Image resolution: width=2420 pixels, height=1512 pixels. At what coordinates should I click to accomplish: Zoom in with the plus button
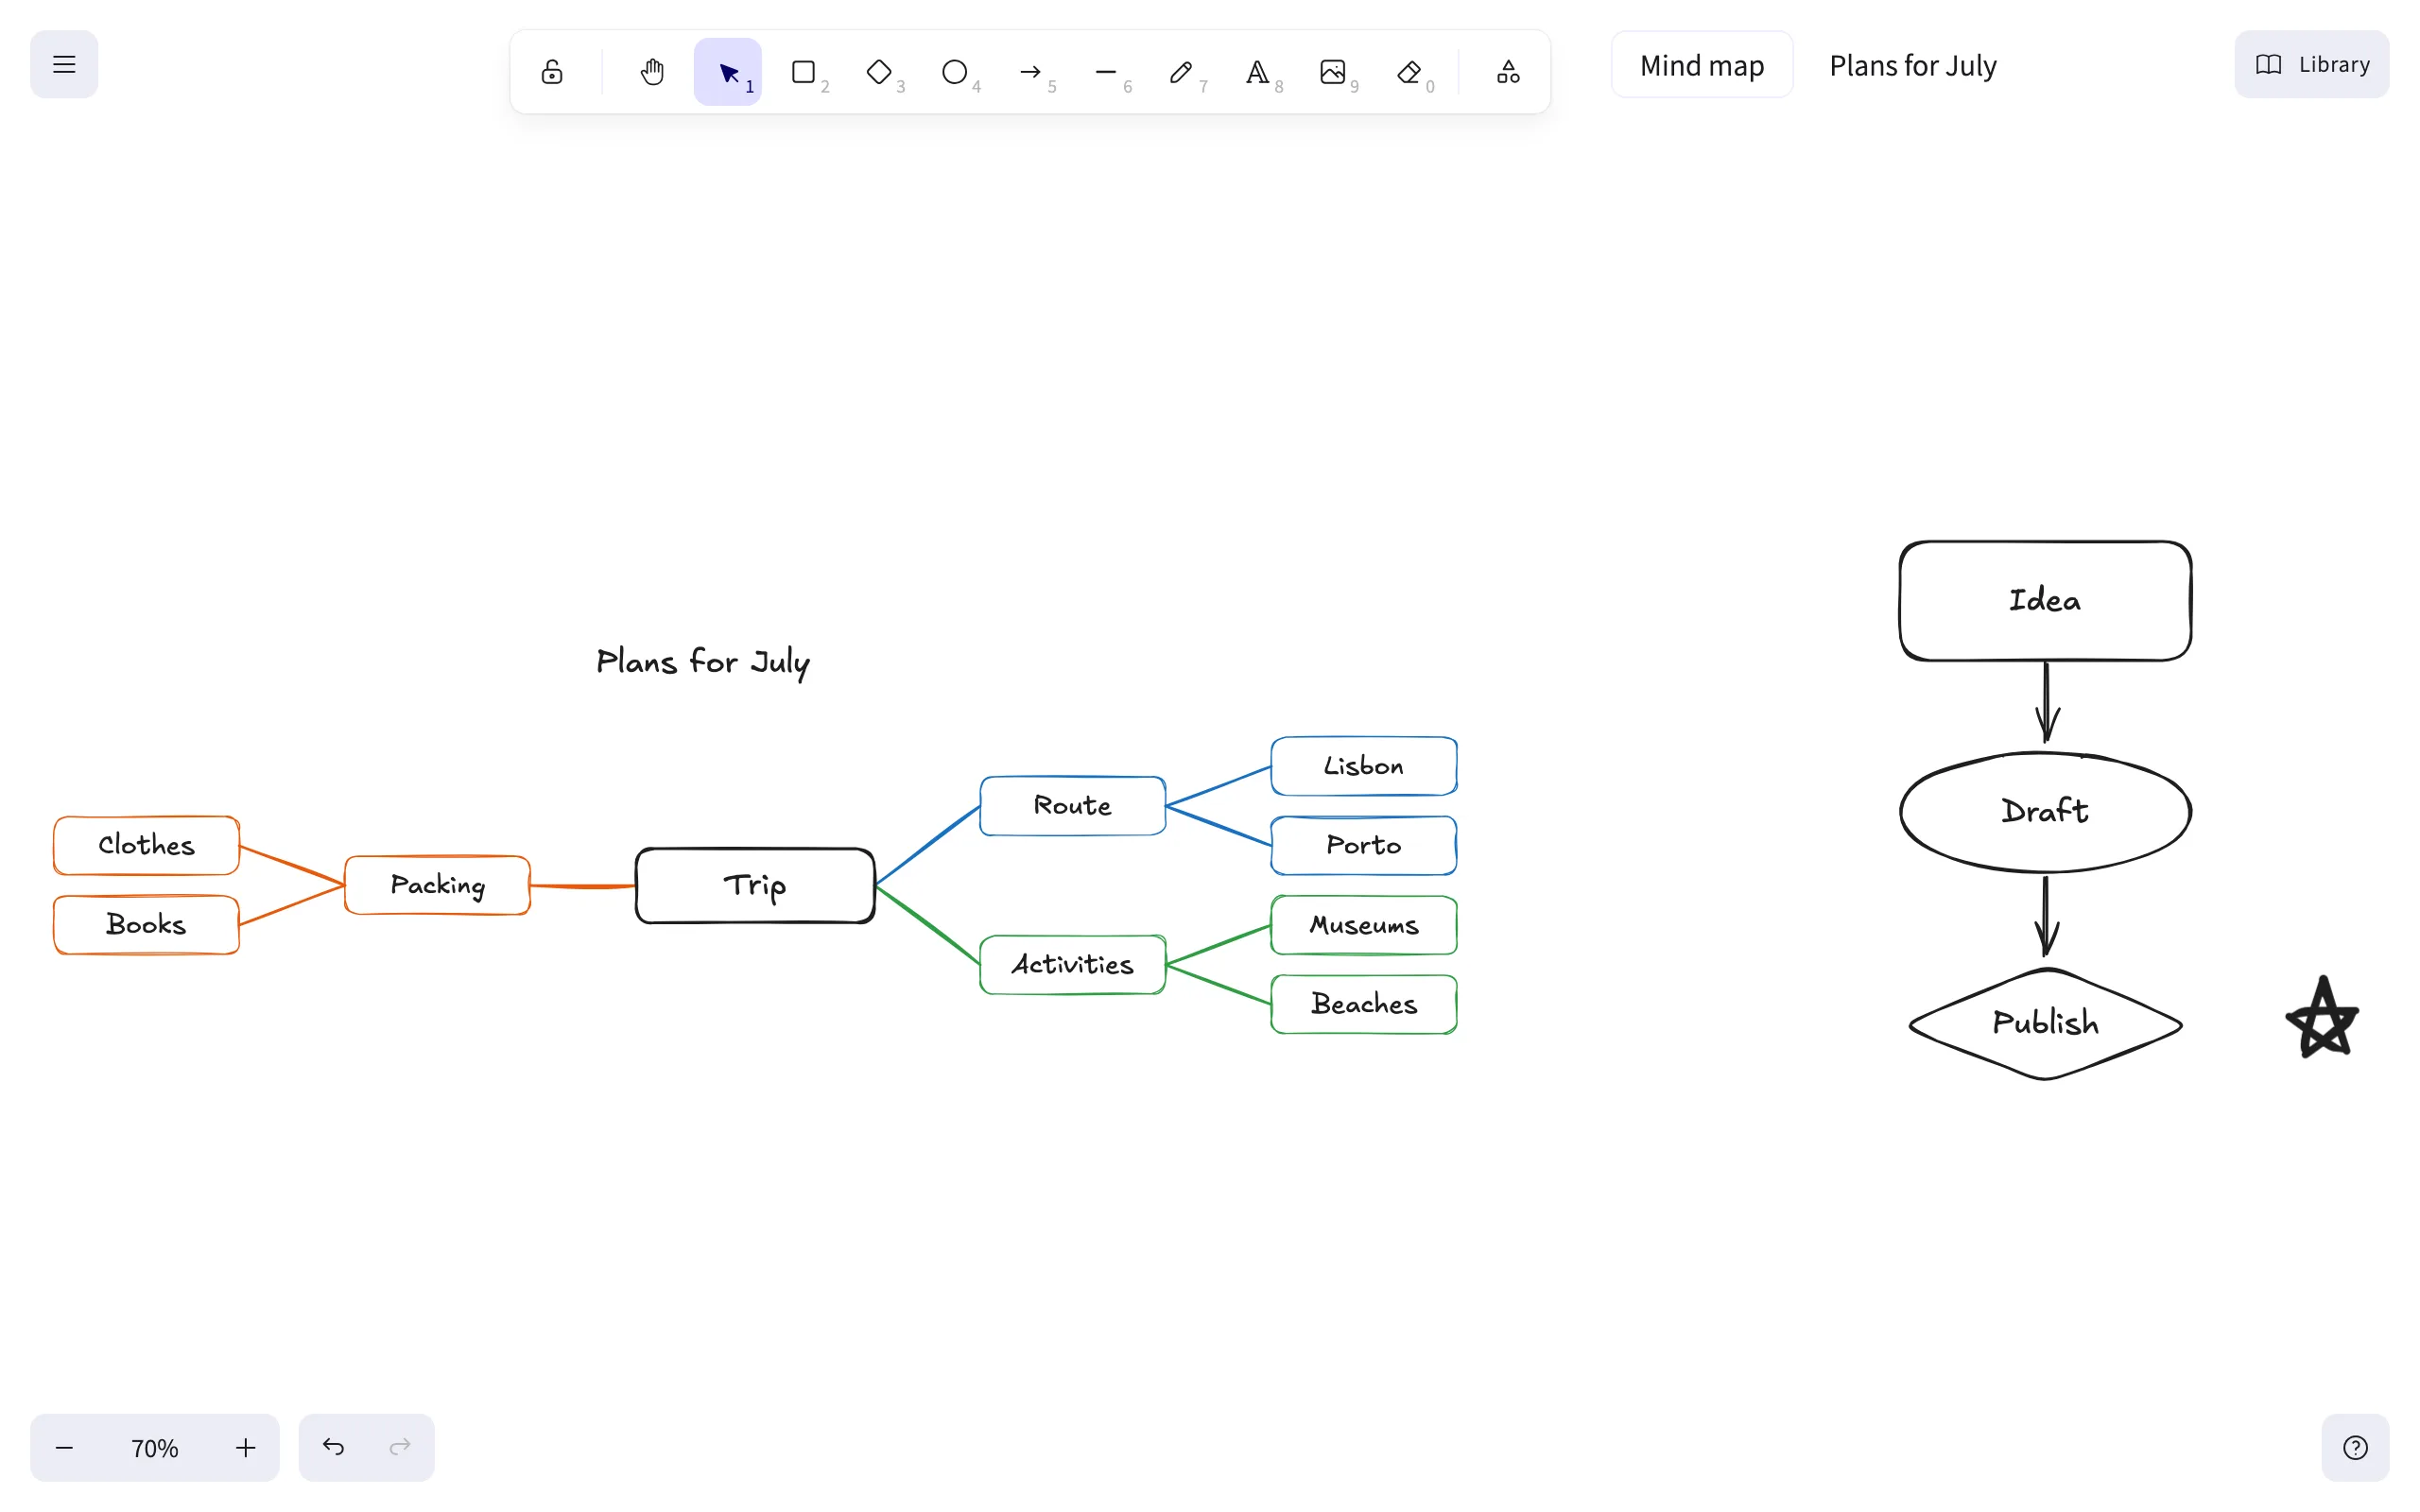pyautogui.click(x=246, y=1448)
